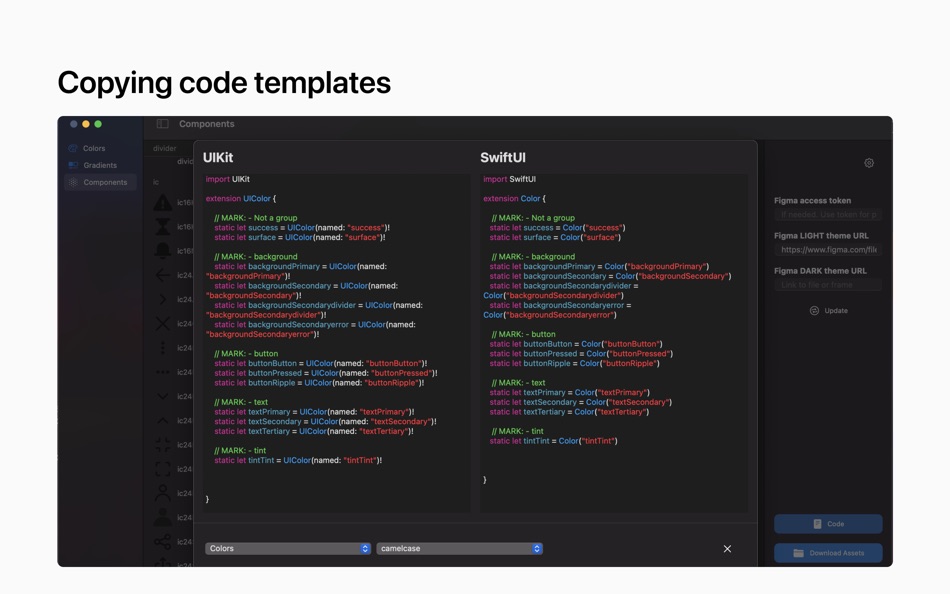This screenshot has height=594, width=950.
Task: Click the Figma DARK theme URL field
Action: tap(828, 285)
